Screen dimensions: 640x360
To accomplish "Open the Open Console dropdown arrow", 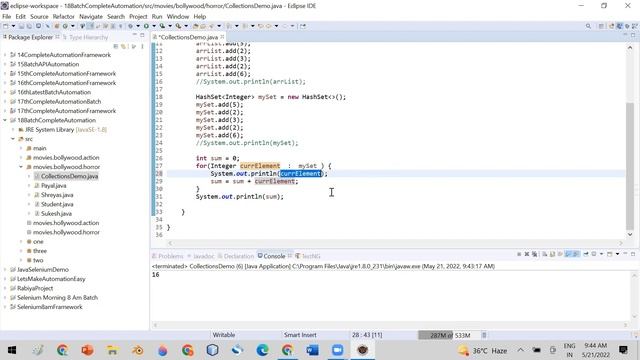I will 617,254.
